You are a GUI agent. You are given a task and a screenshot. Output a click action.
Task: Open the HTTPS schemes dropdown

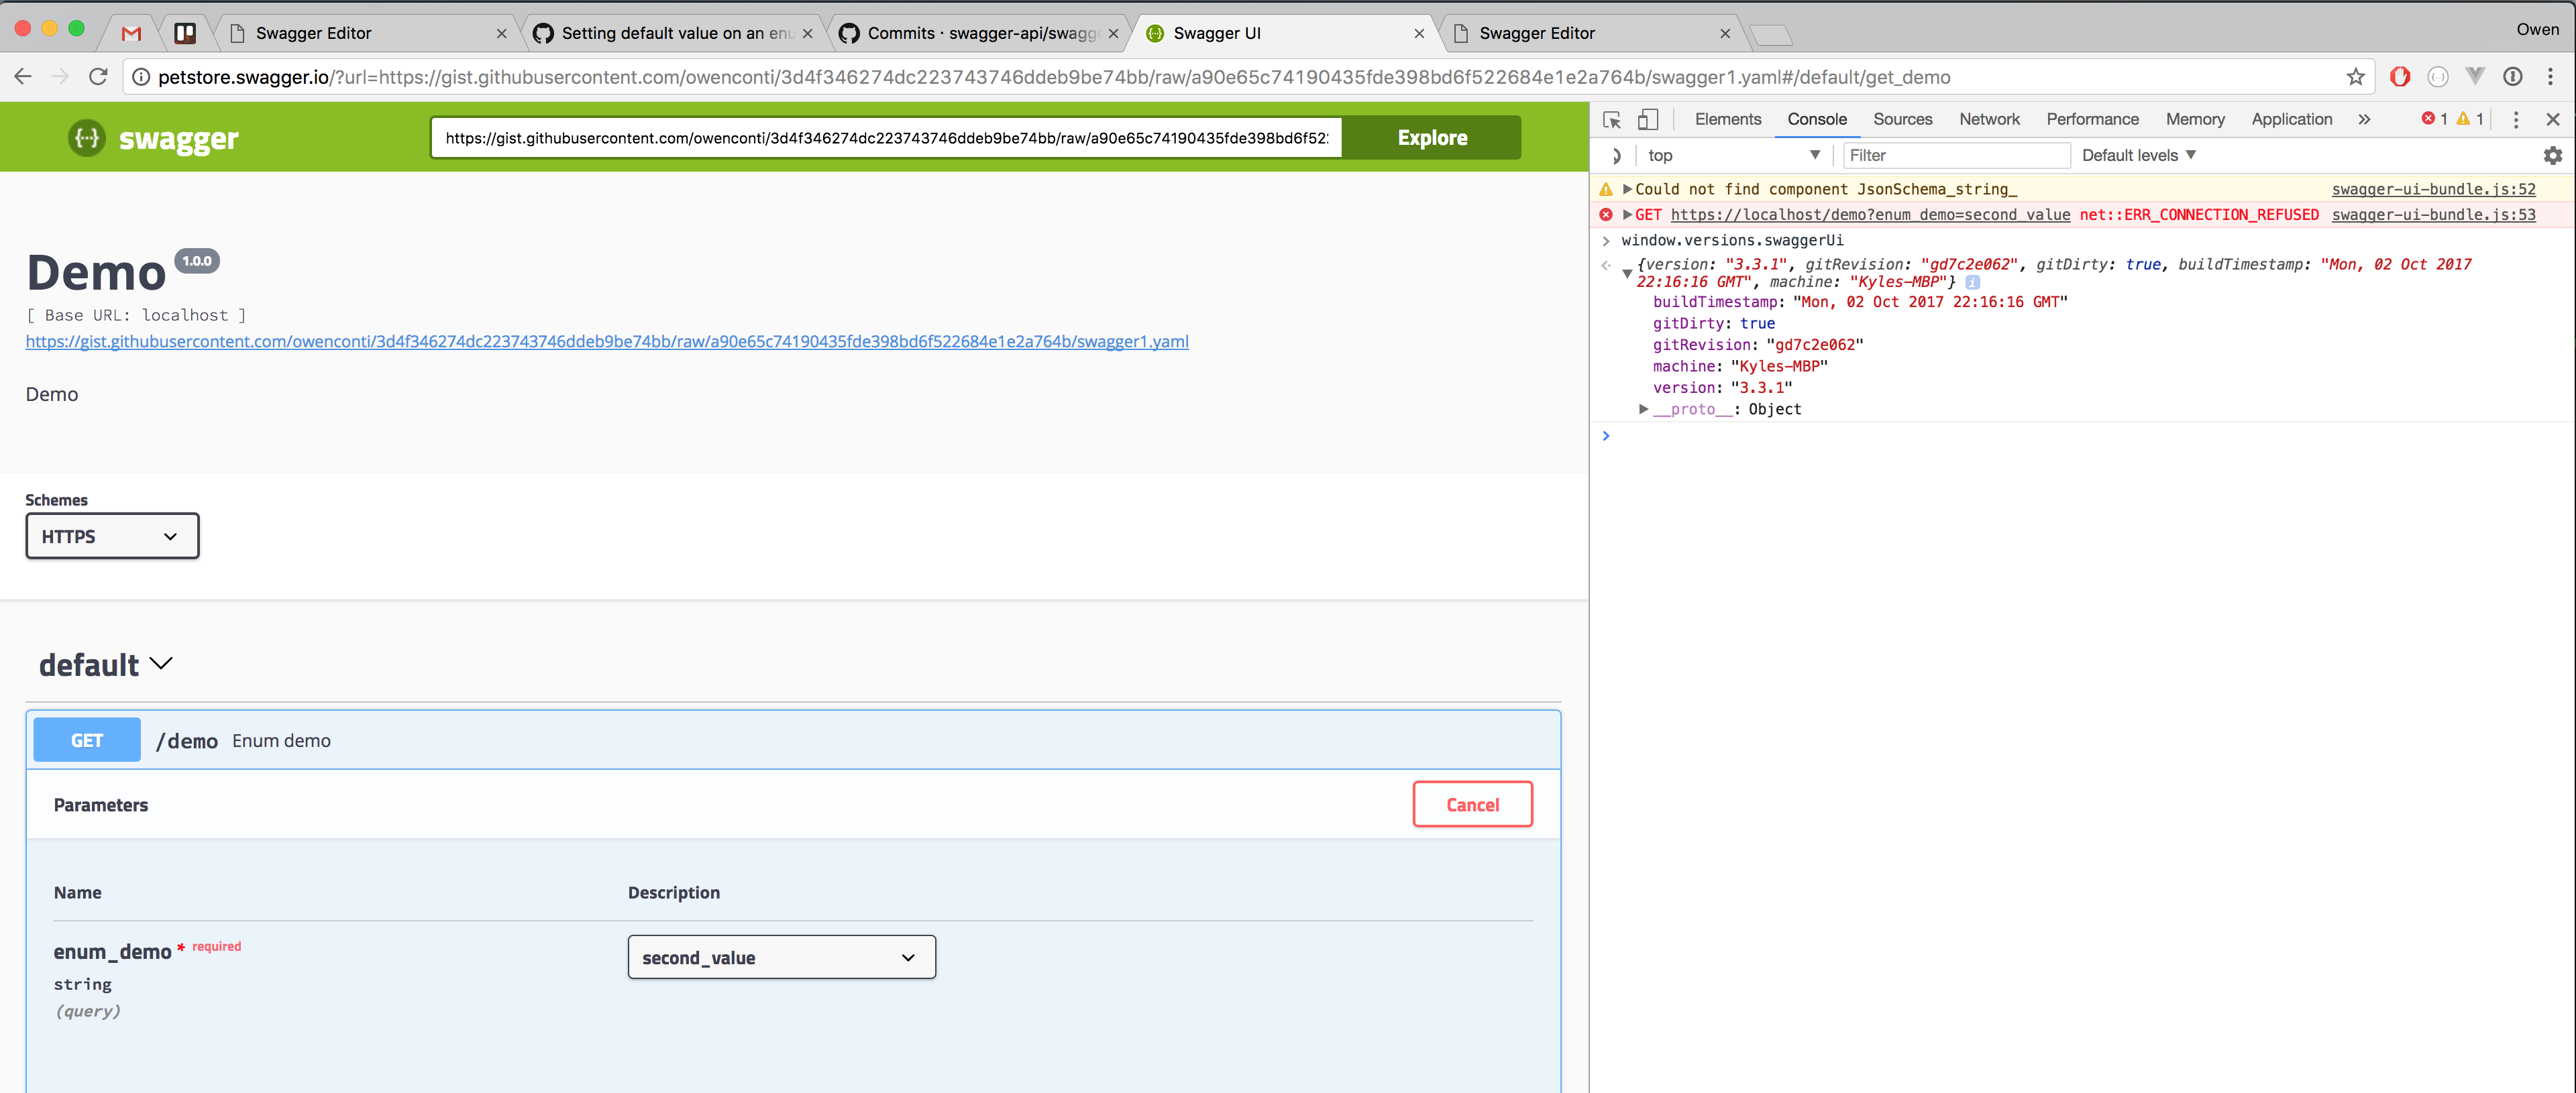click(x=112, y=536)
